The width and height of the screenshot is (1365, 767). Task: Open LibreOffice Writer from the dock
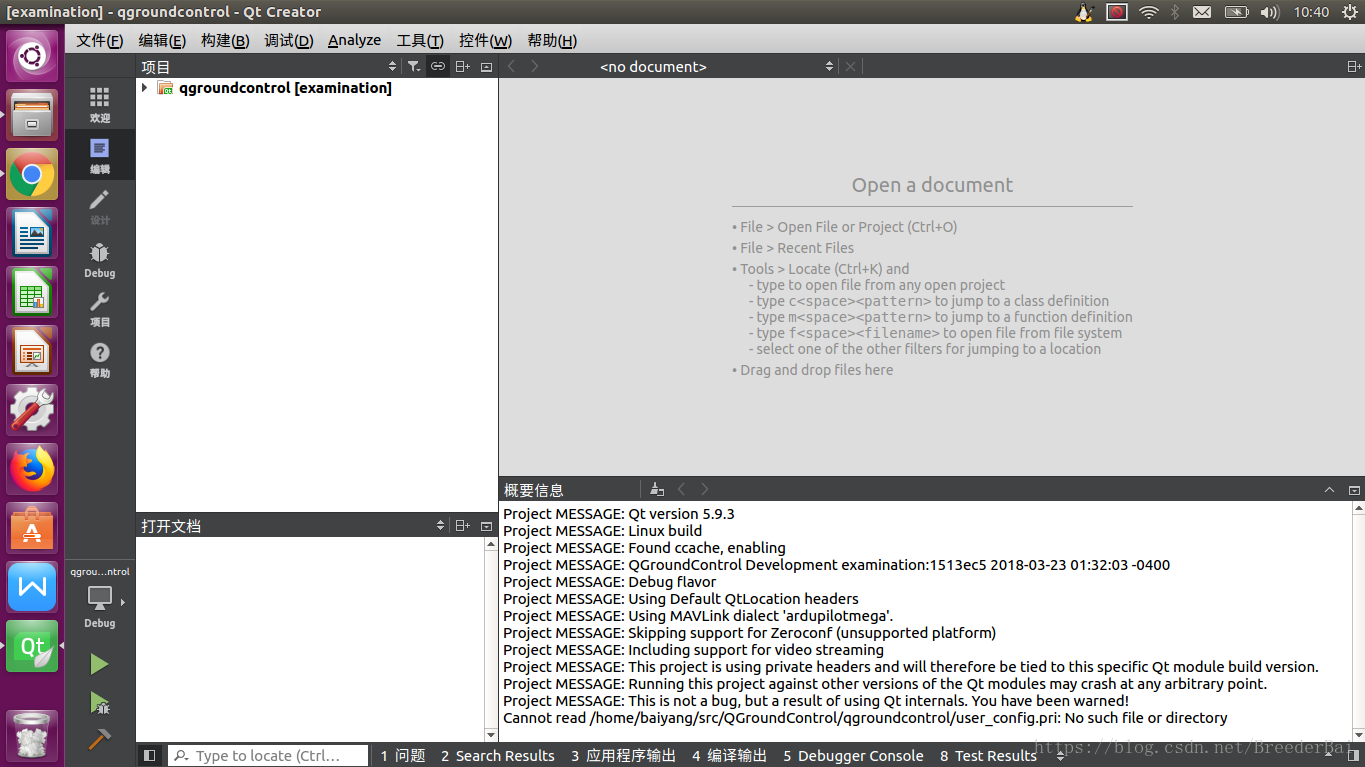pyautogui.click(x=33, y=234)
